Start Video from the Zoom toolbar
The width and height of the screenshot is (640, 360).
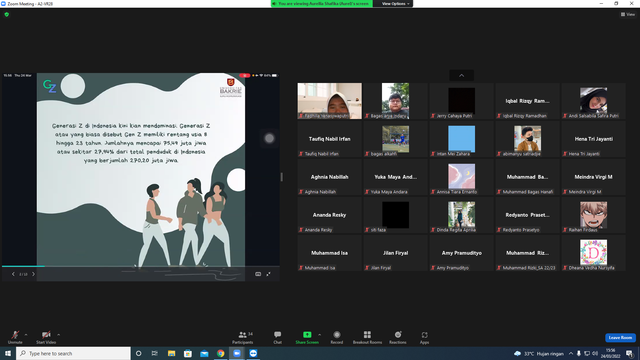click(x=46, y=337)
